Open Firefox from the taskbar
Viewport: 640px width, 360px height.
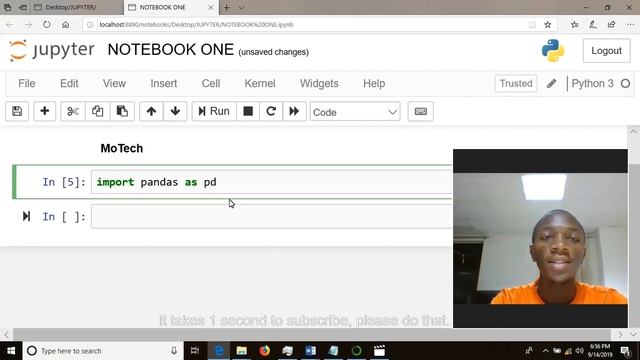(264, 351)
